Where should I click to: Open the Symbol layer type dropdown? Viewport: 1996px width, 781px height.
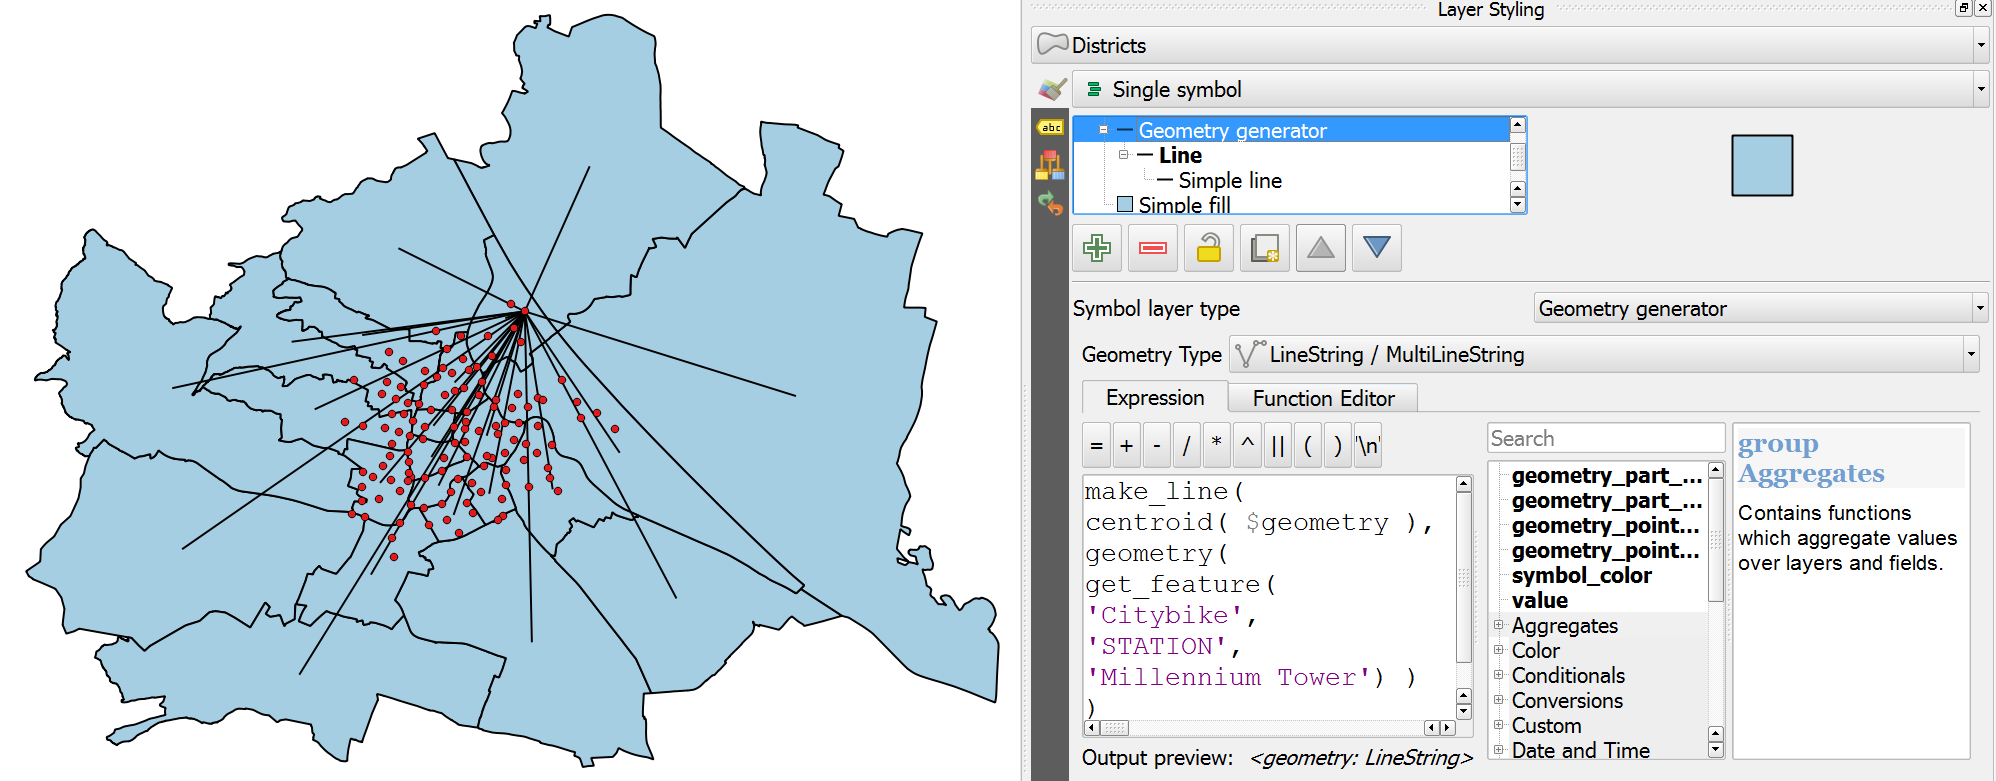pyautogui.click(x=1760, y=308)
